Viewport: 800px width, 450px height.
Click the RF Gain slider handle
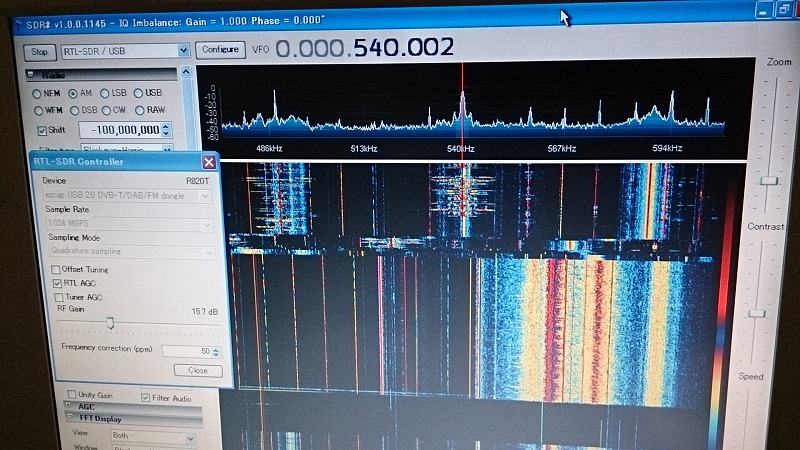click(x=110, y=322)
